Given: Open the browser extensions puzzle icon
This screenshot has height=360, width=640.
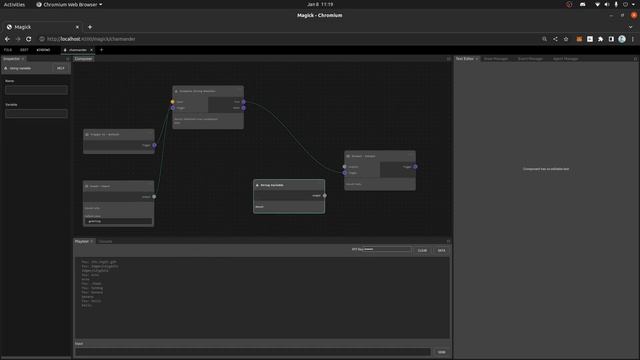Looking at the screenshot, I should [x=600, y=39].
